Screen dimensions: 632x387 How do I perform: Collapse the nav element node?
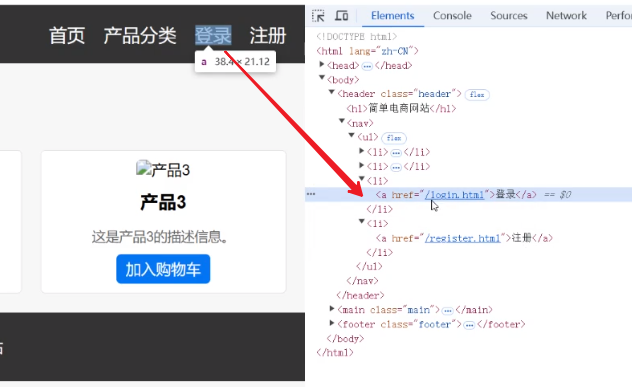[342, 121]
